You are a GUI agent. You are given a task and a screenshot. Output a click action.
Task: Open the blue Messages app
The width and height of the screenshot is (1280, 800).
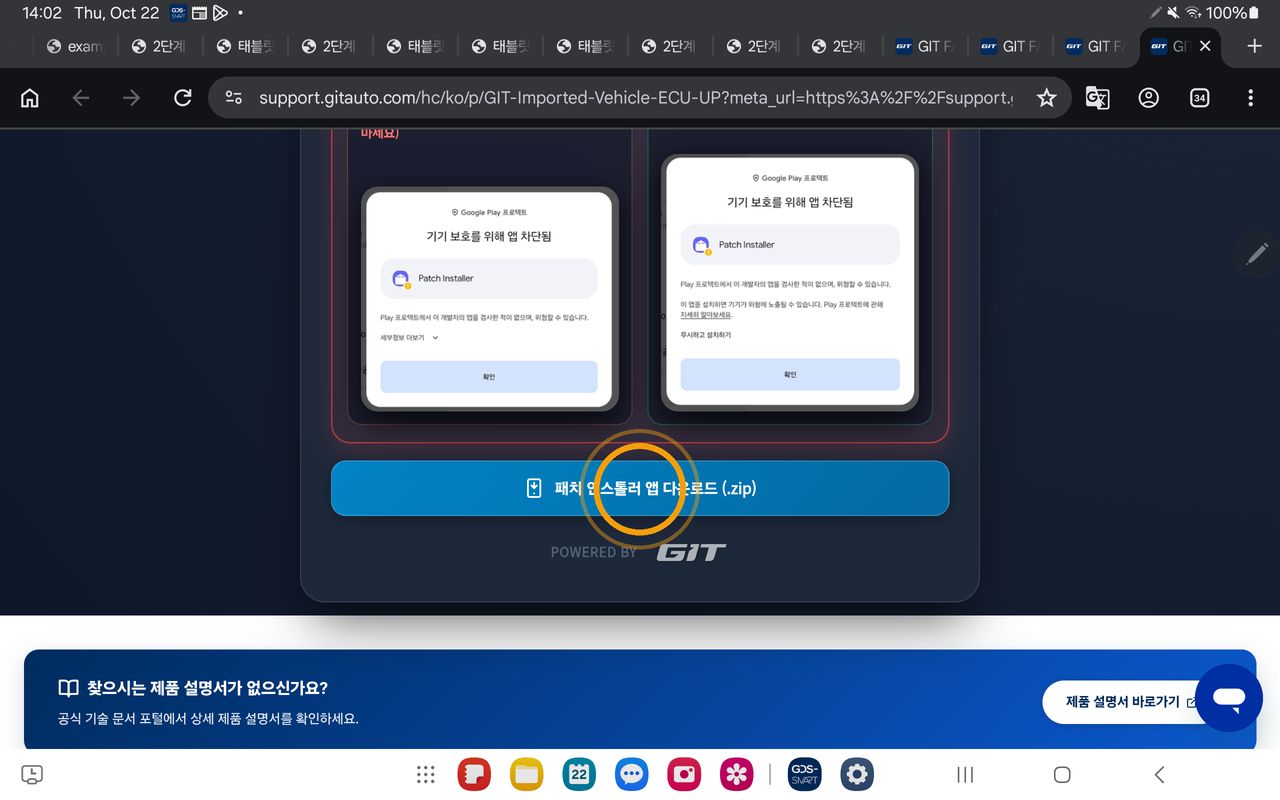(x=631, y=774)
